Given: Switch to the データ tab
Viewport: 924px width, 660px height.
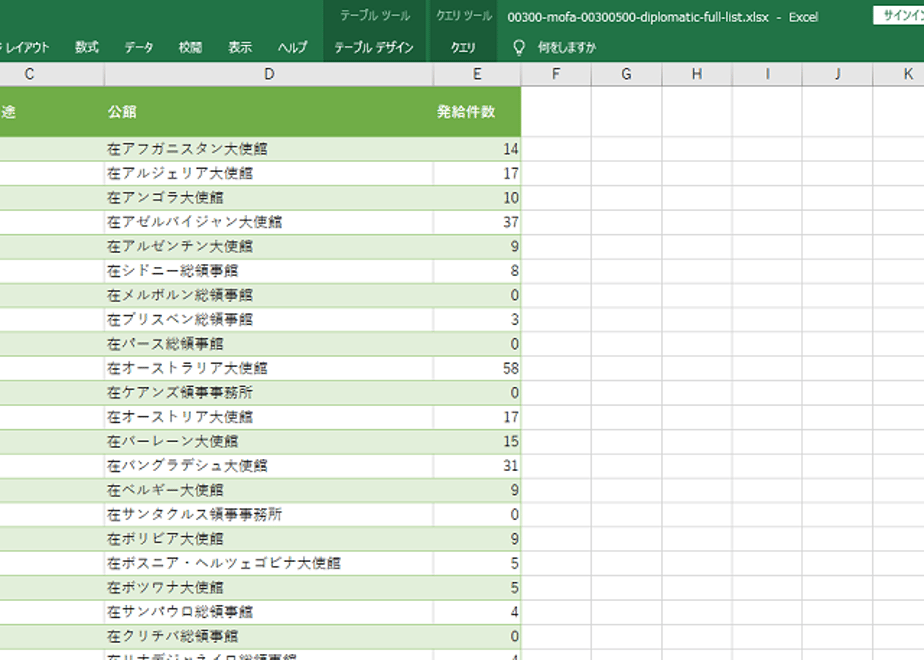Looking at the screenshot, I should [x=138, y=48].
